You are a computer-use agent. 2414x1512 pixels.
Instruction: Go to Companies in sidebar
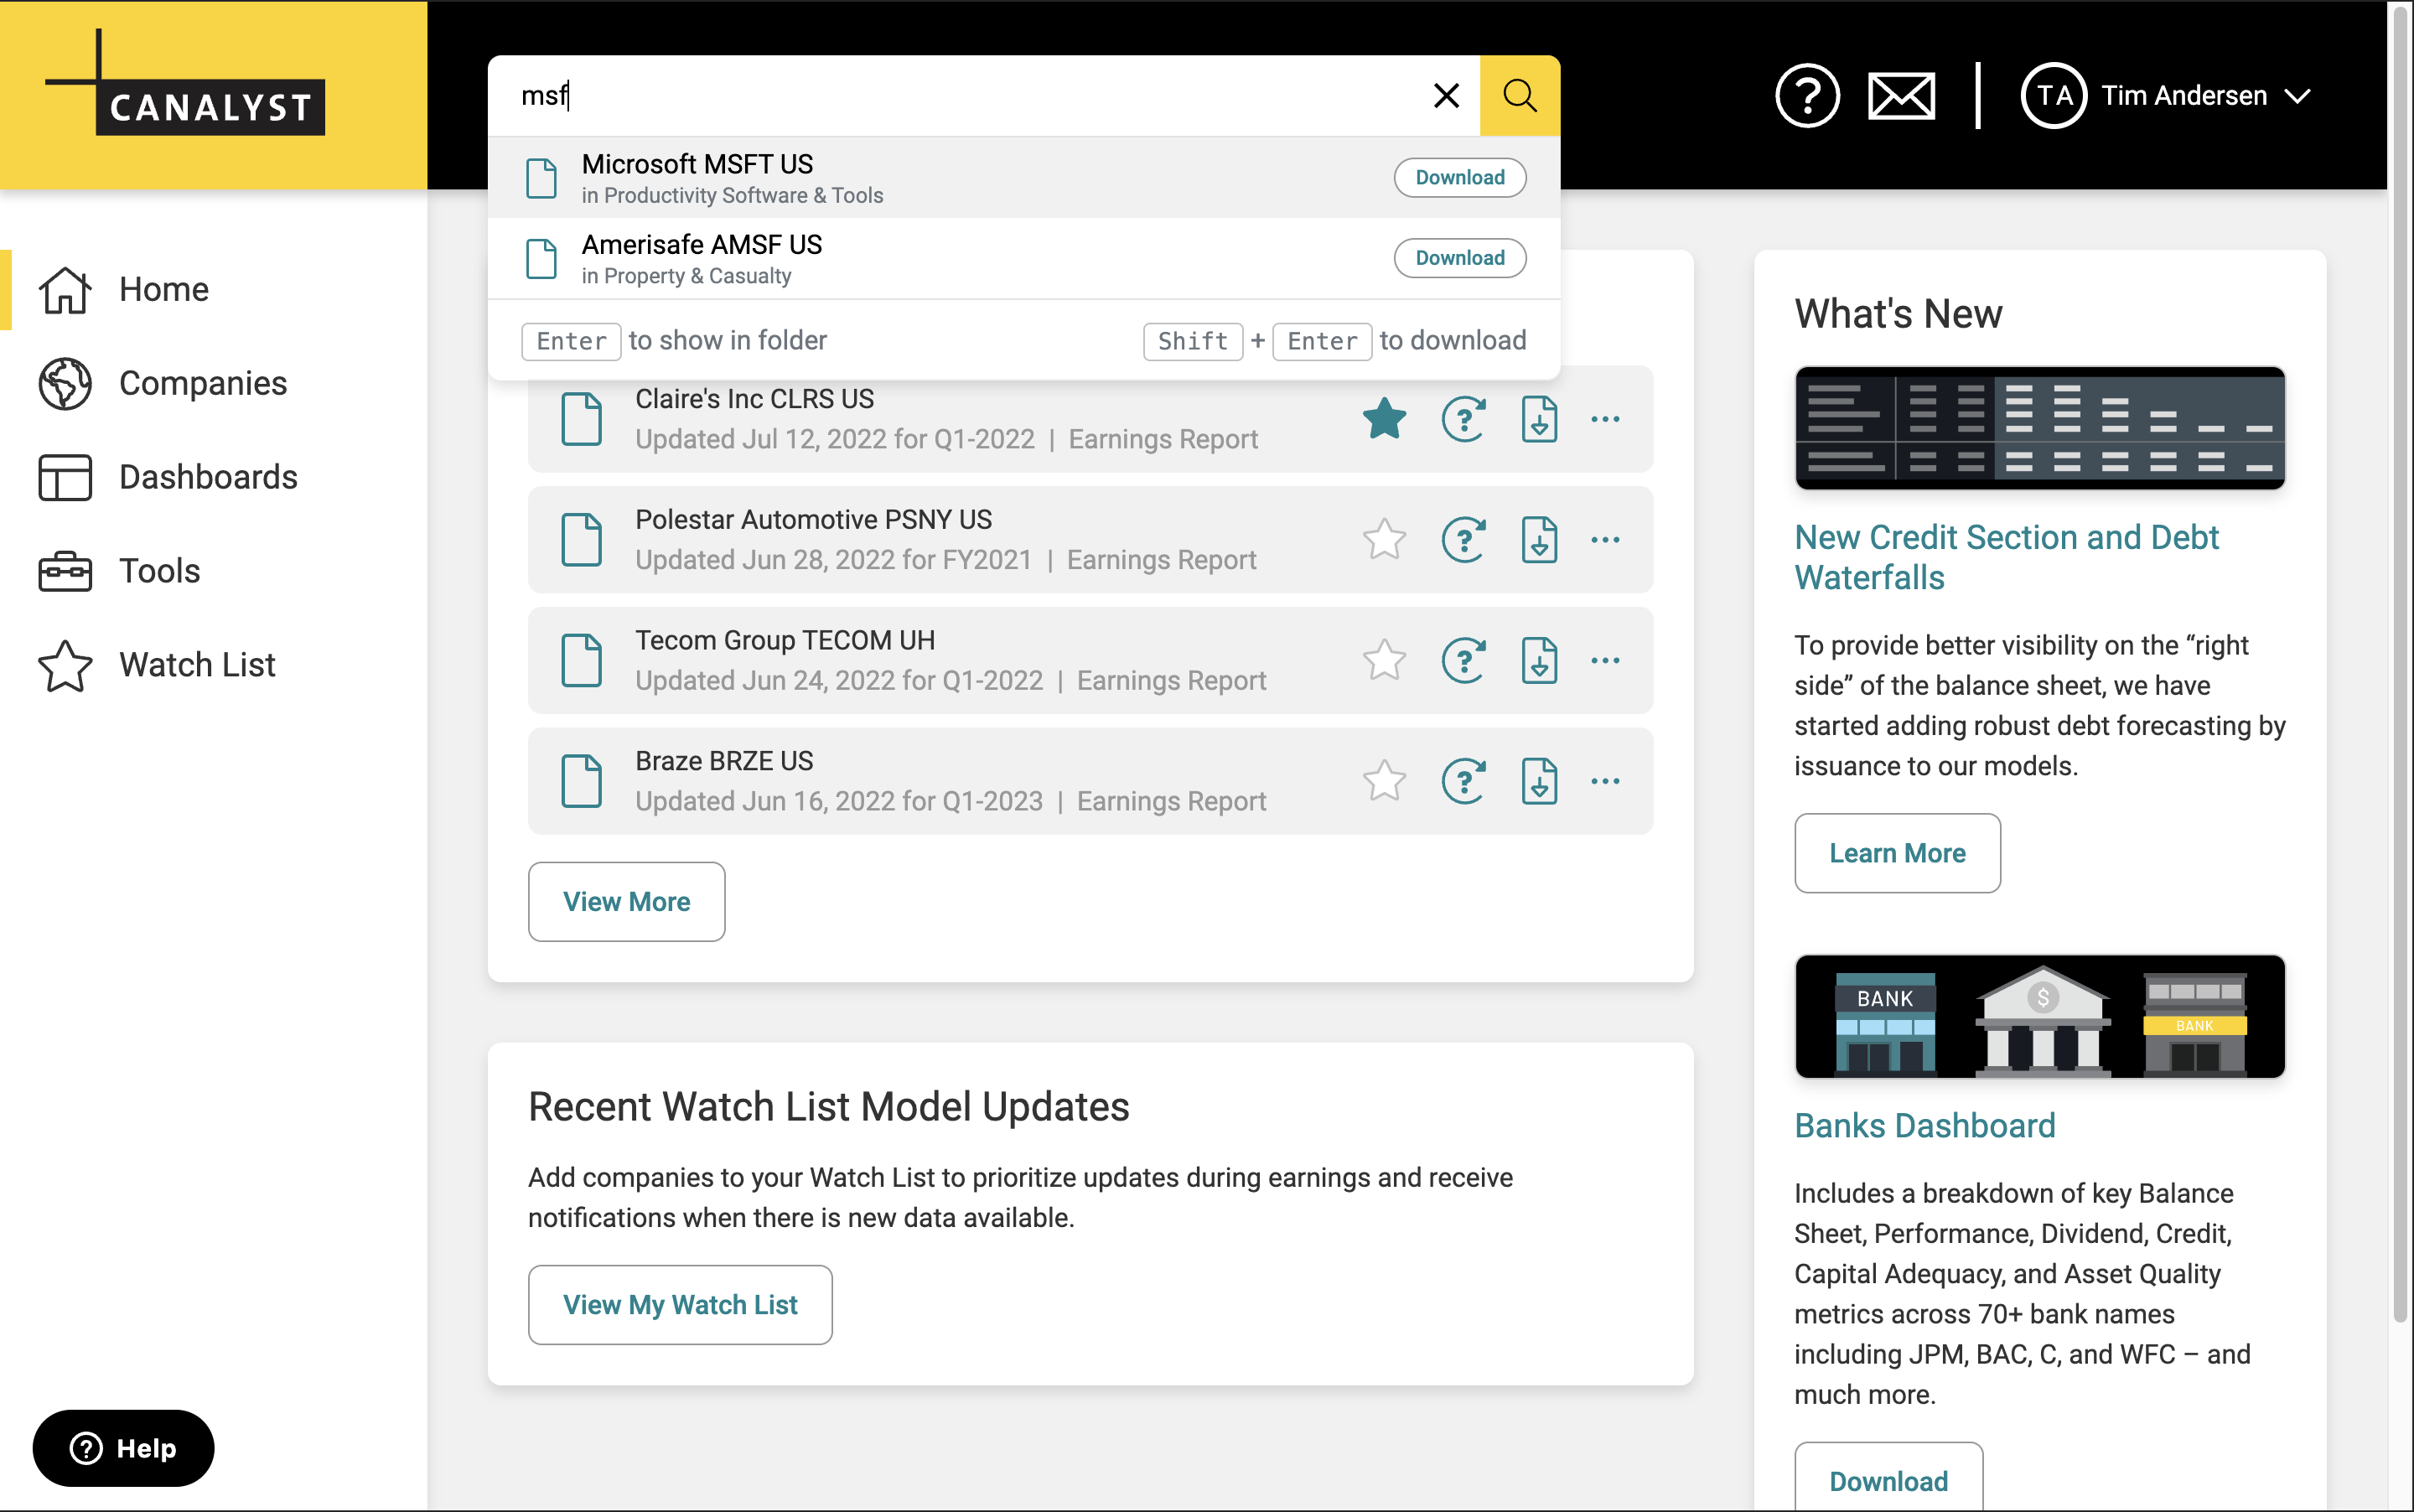202,383
